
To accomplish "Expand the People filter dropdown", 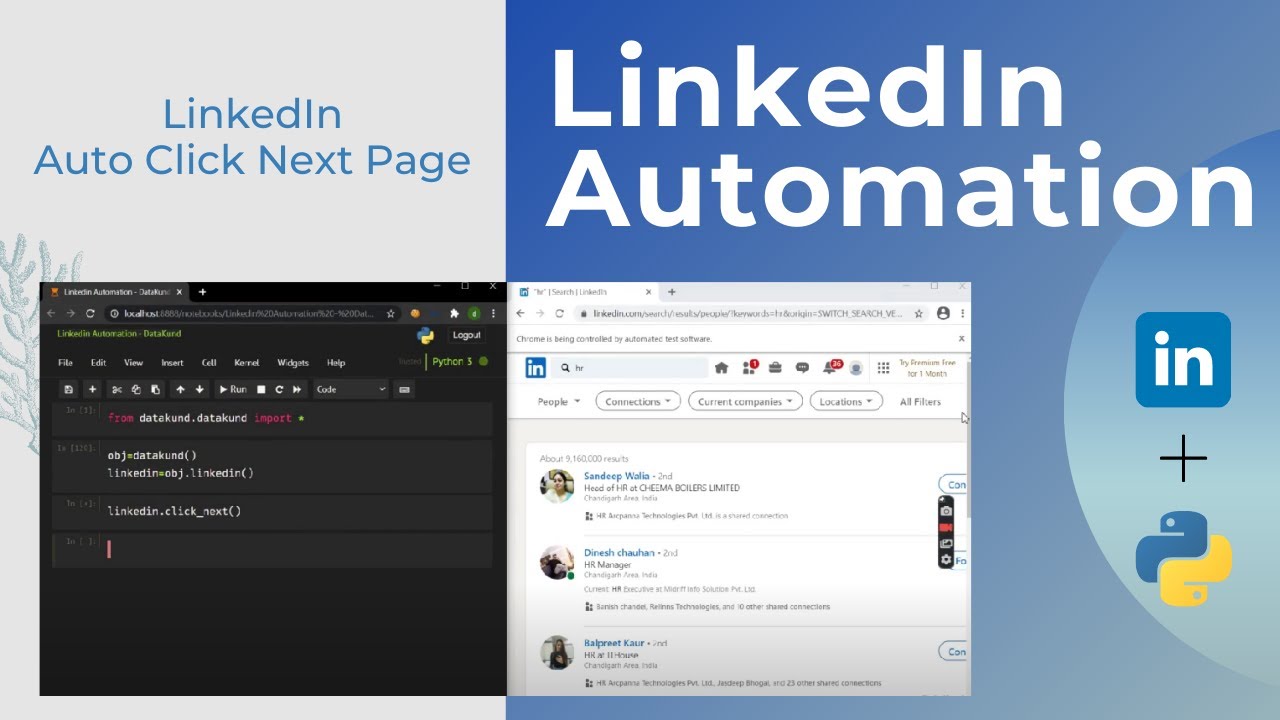I will tap(559, 401).
